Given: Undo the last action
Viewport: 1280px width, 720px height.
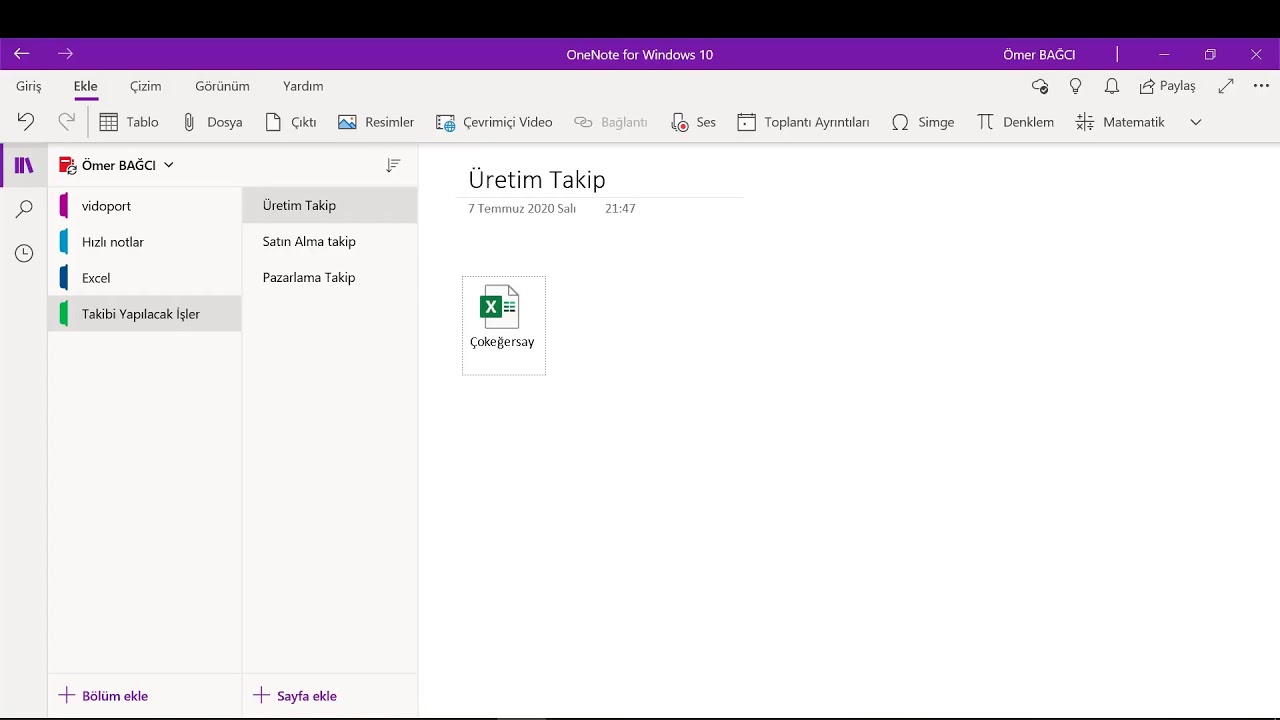Looking at the screenshot, I should (26, 122).
